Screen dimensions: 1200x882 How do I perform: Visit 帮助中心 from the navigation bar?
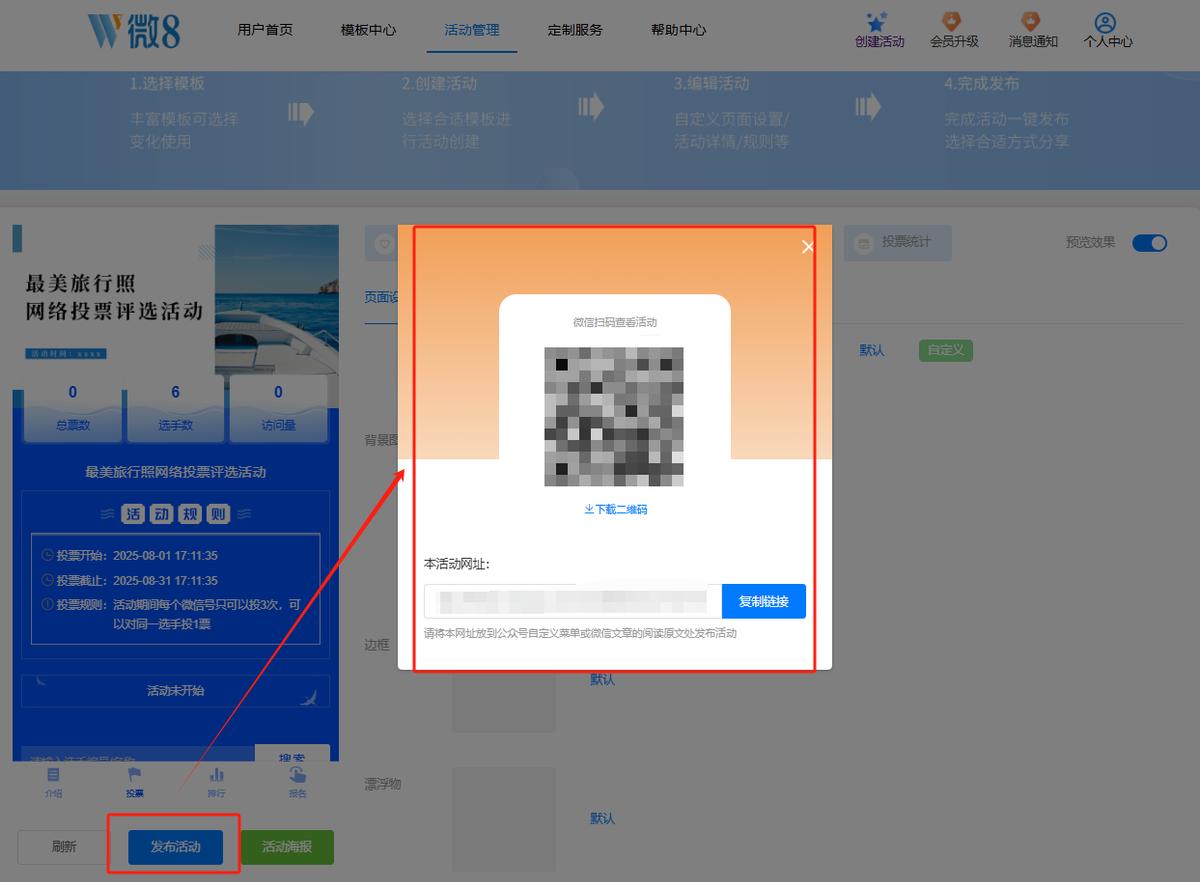[678, 30]
